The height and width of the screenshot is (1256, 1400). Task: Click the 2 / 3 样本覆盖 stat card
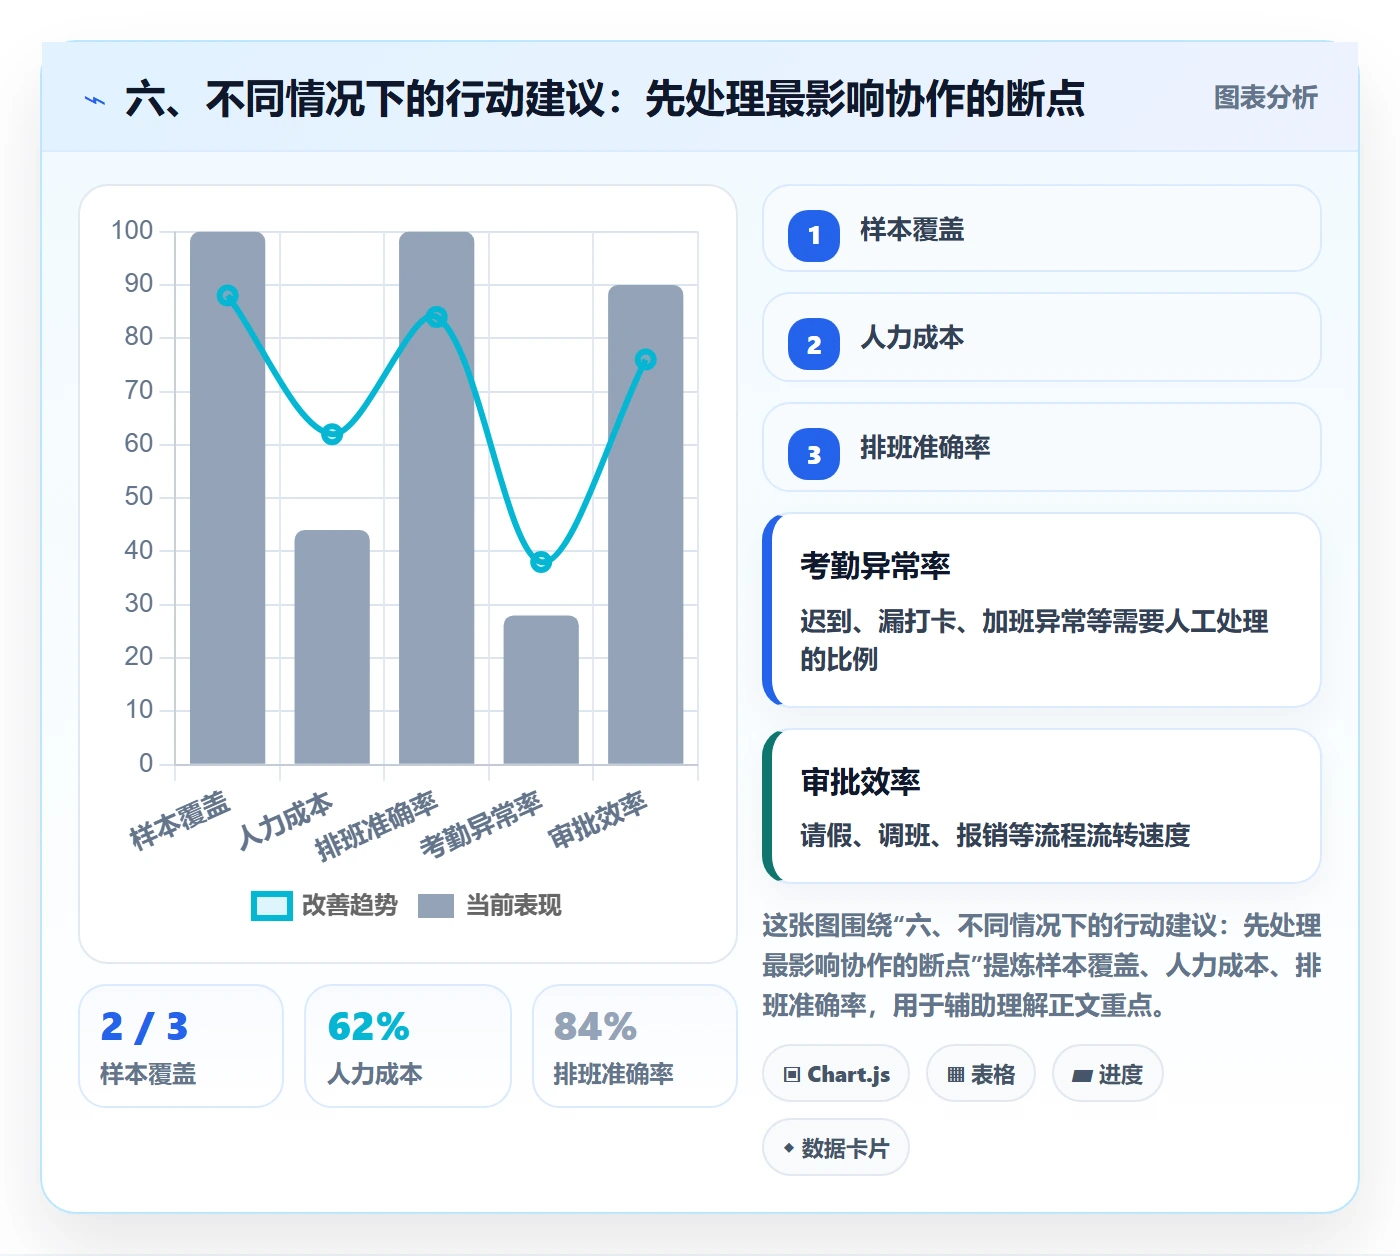(x=181, y=1046)
